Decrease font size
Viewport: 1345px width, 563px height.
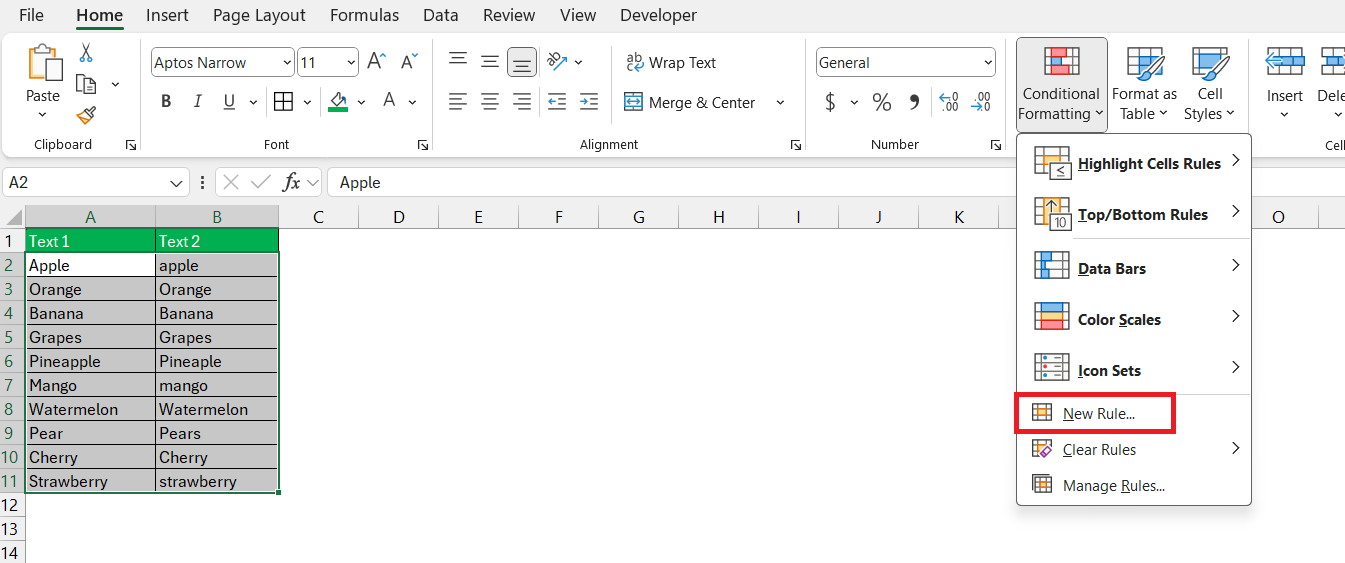tap(408, 62)
